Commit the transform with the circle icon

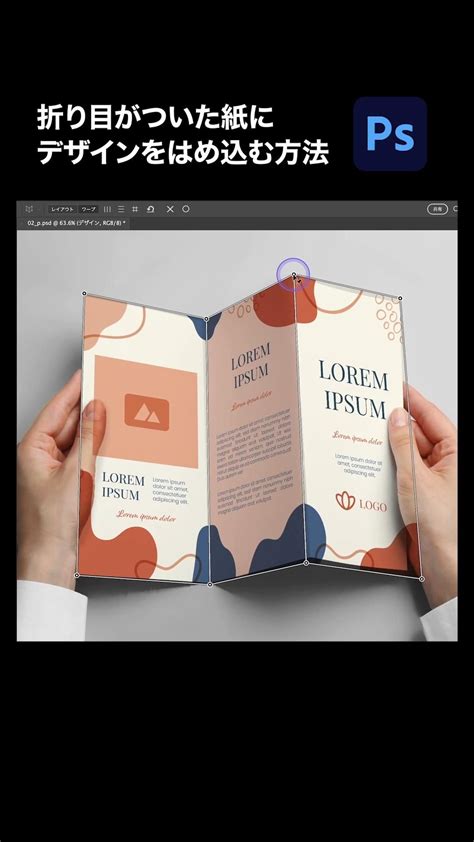(186, 209)
